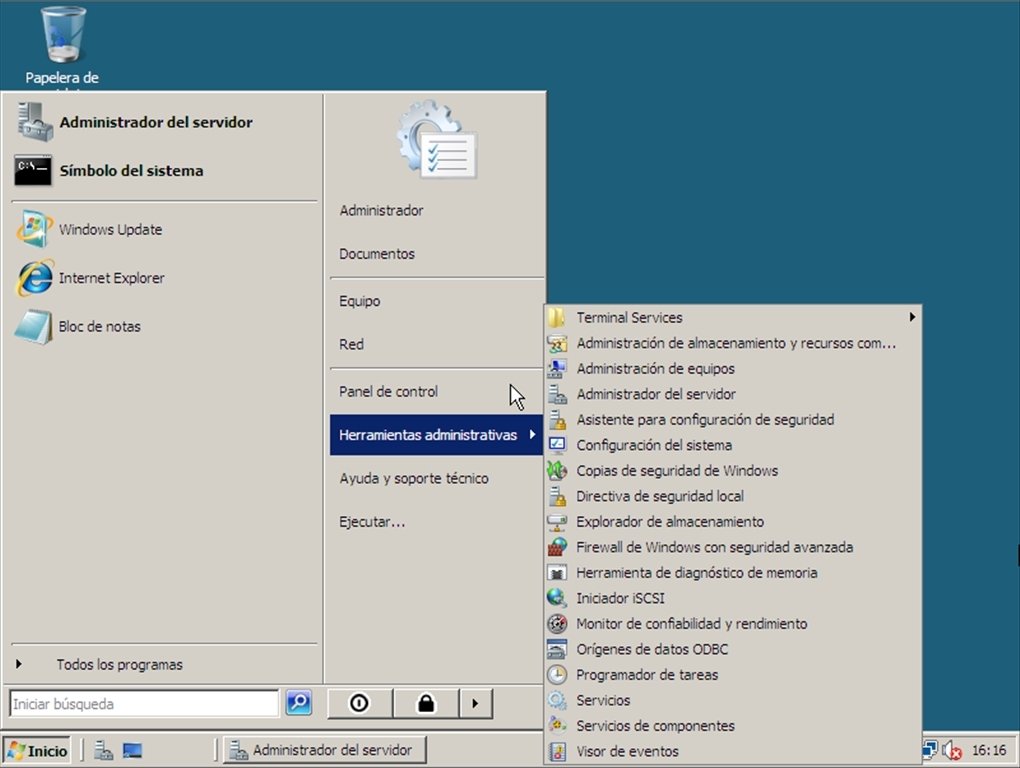
Task: Click Directiva de seguridad local icon
Action: click(557, 496)
